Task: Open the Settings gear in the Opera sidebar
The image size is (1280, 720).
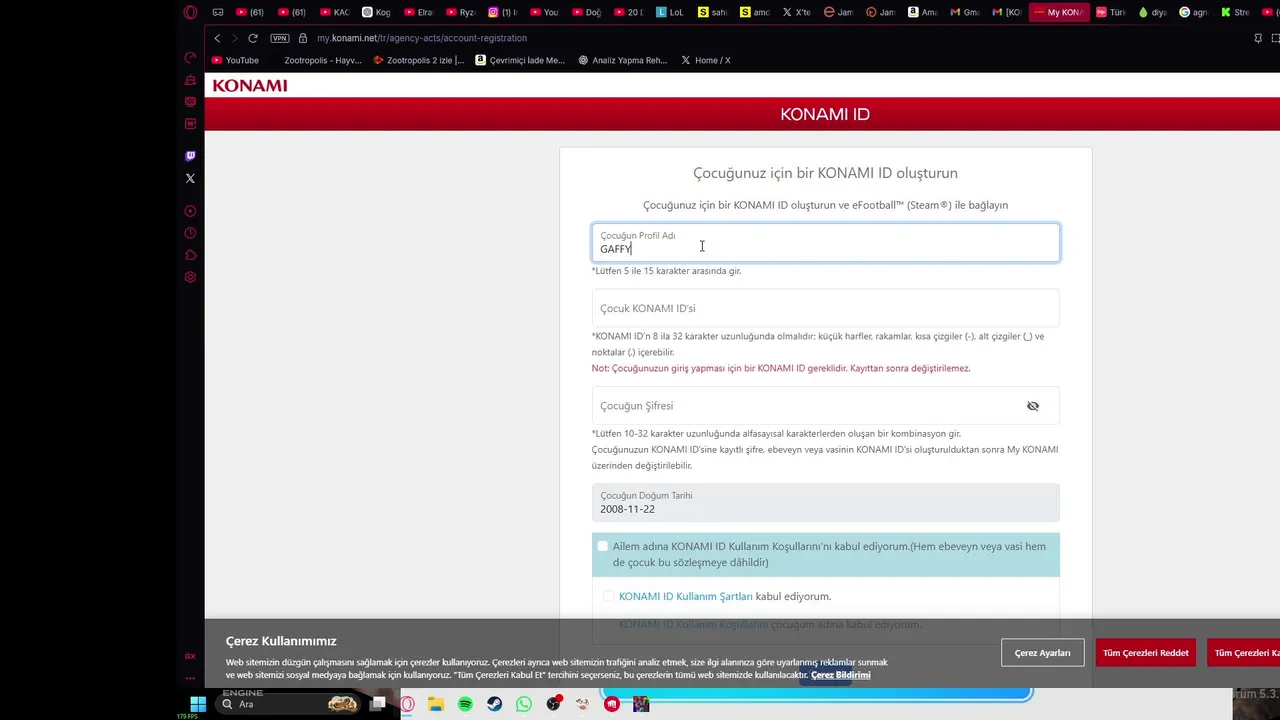Action: tap(190, 277)
